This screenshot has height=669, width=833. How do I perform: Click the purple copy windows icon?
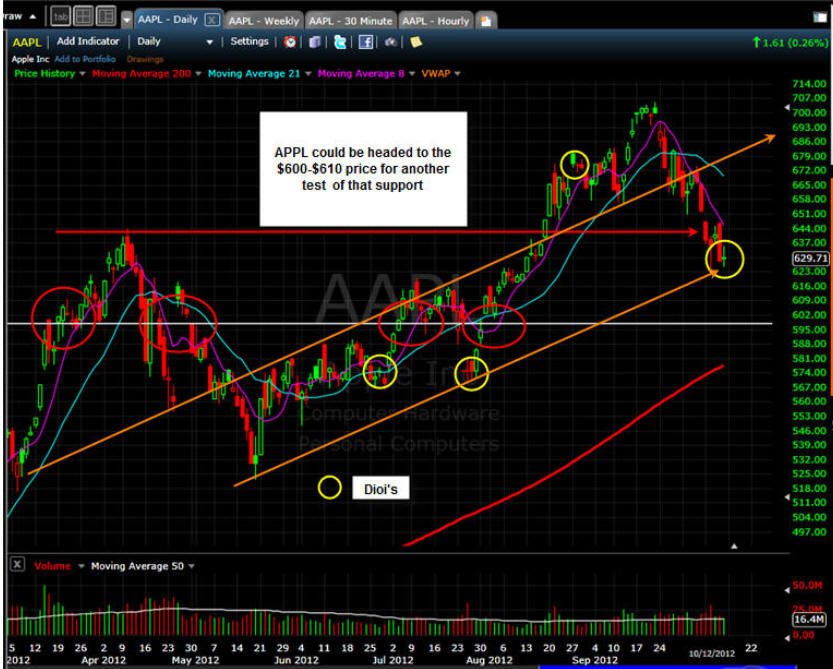tap(314, 42)
